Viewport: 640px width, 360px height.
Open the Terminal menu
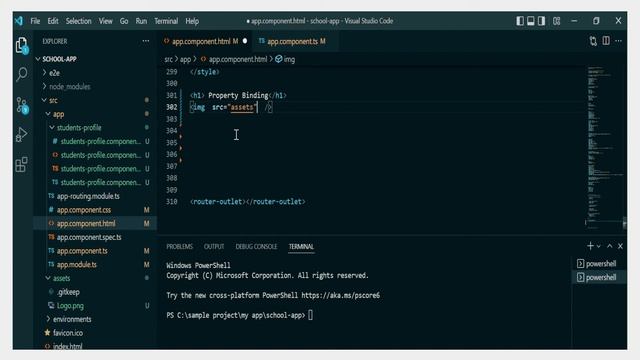(166, 21)
